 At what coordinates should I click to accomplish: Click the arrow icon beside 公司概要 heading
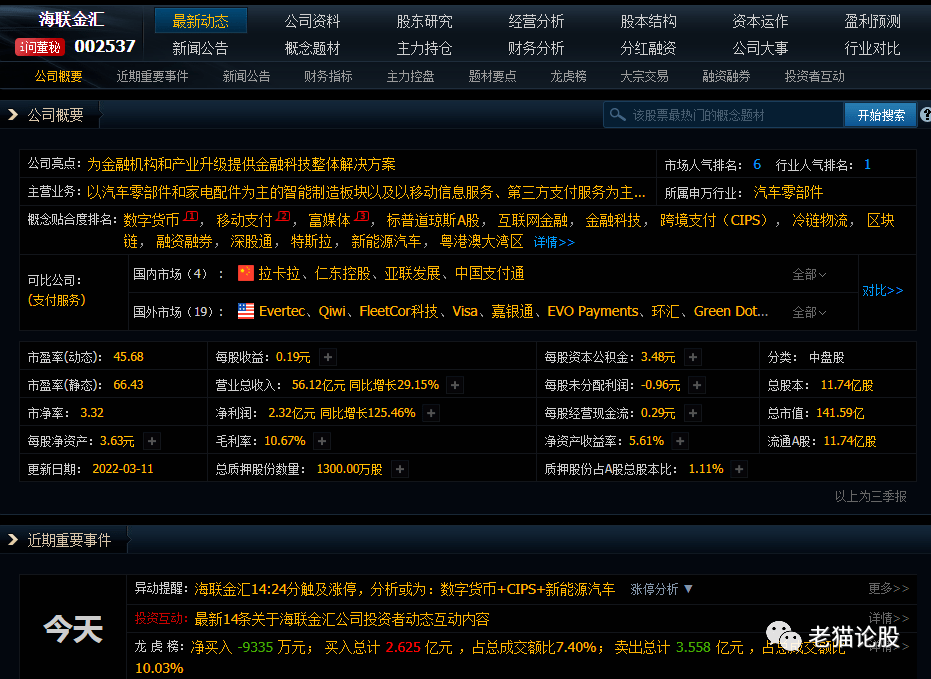click(12, 115)
